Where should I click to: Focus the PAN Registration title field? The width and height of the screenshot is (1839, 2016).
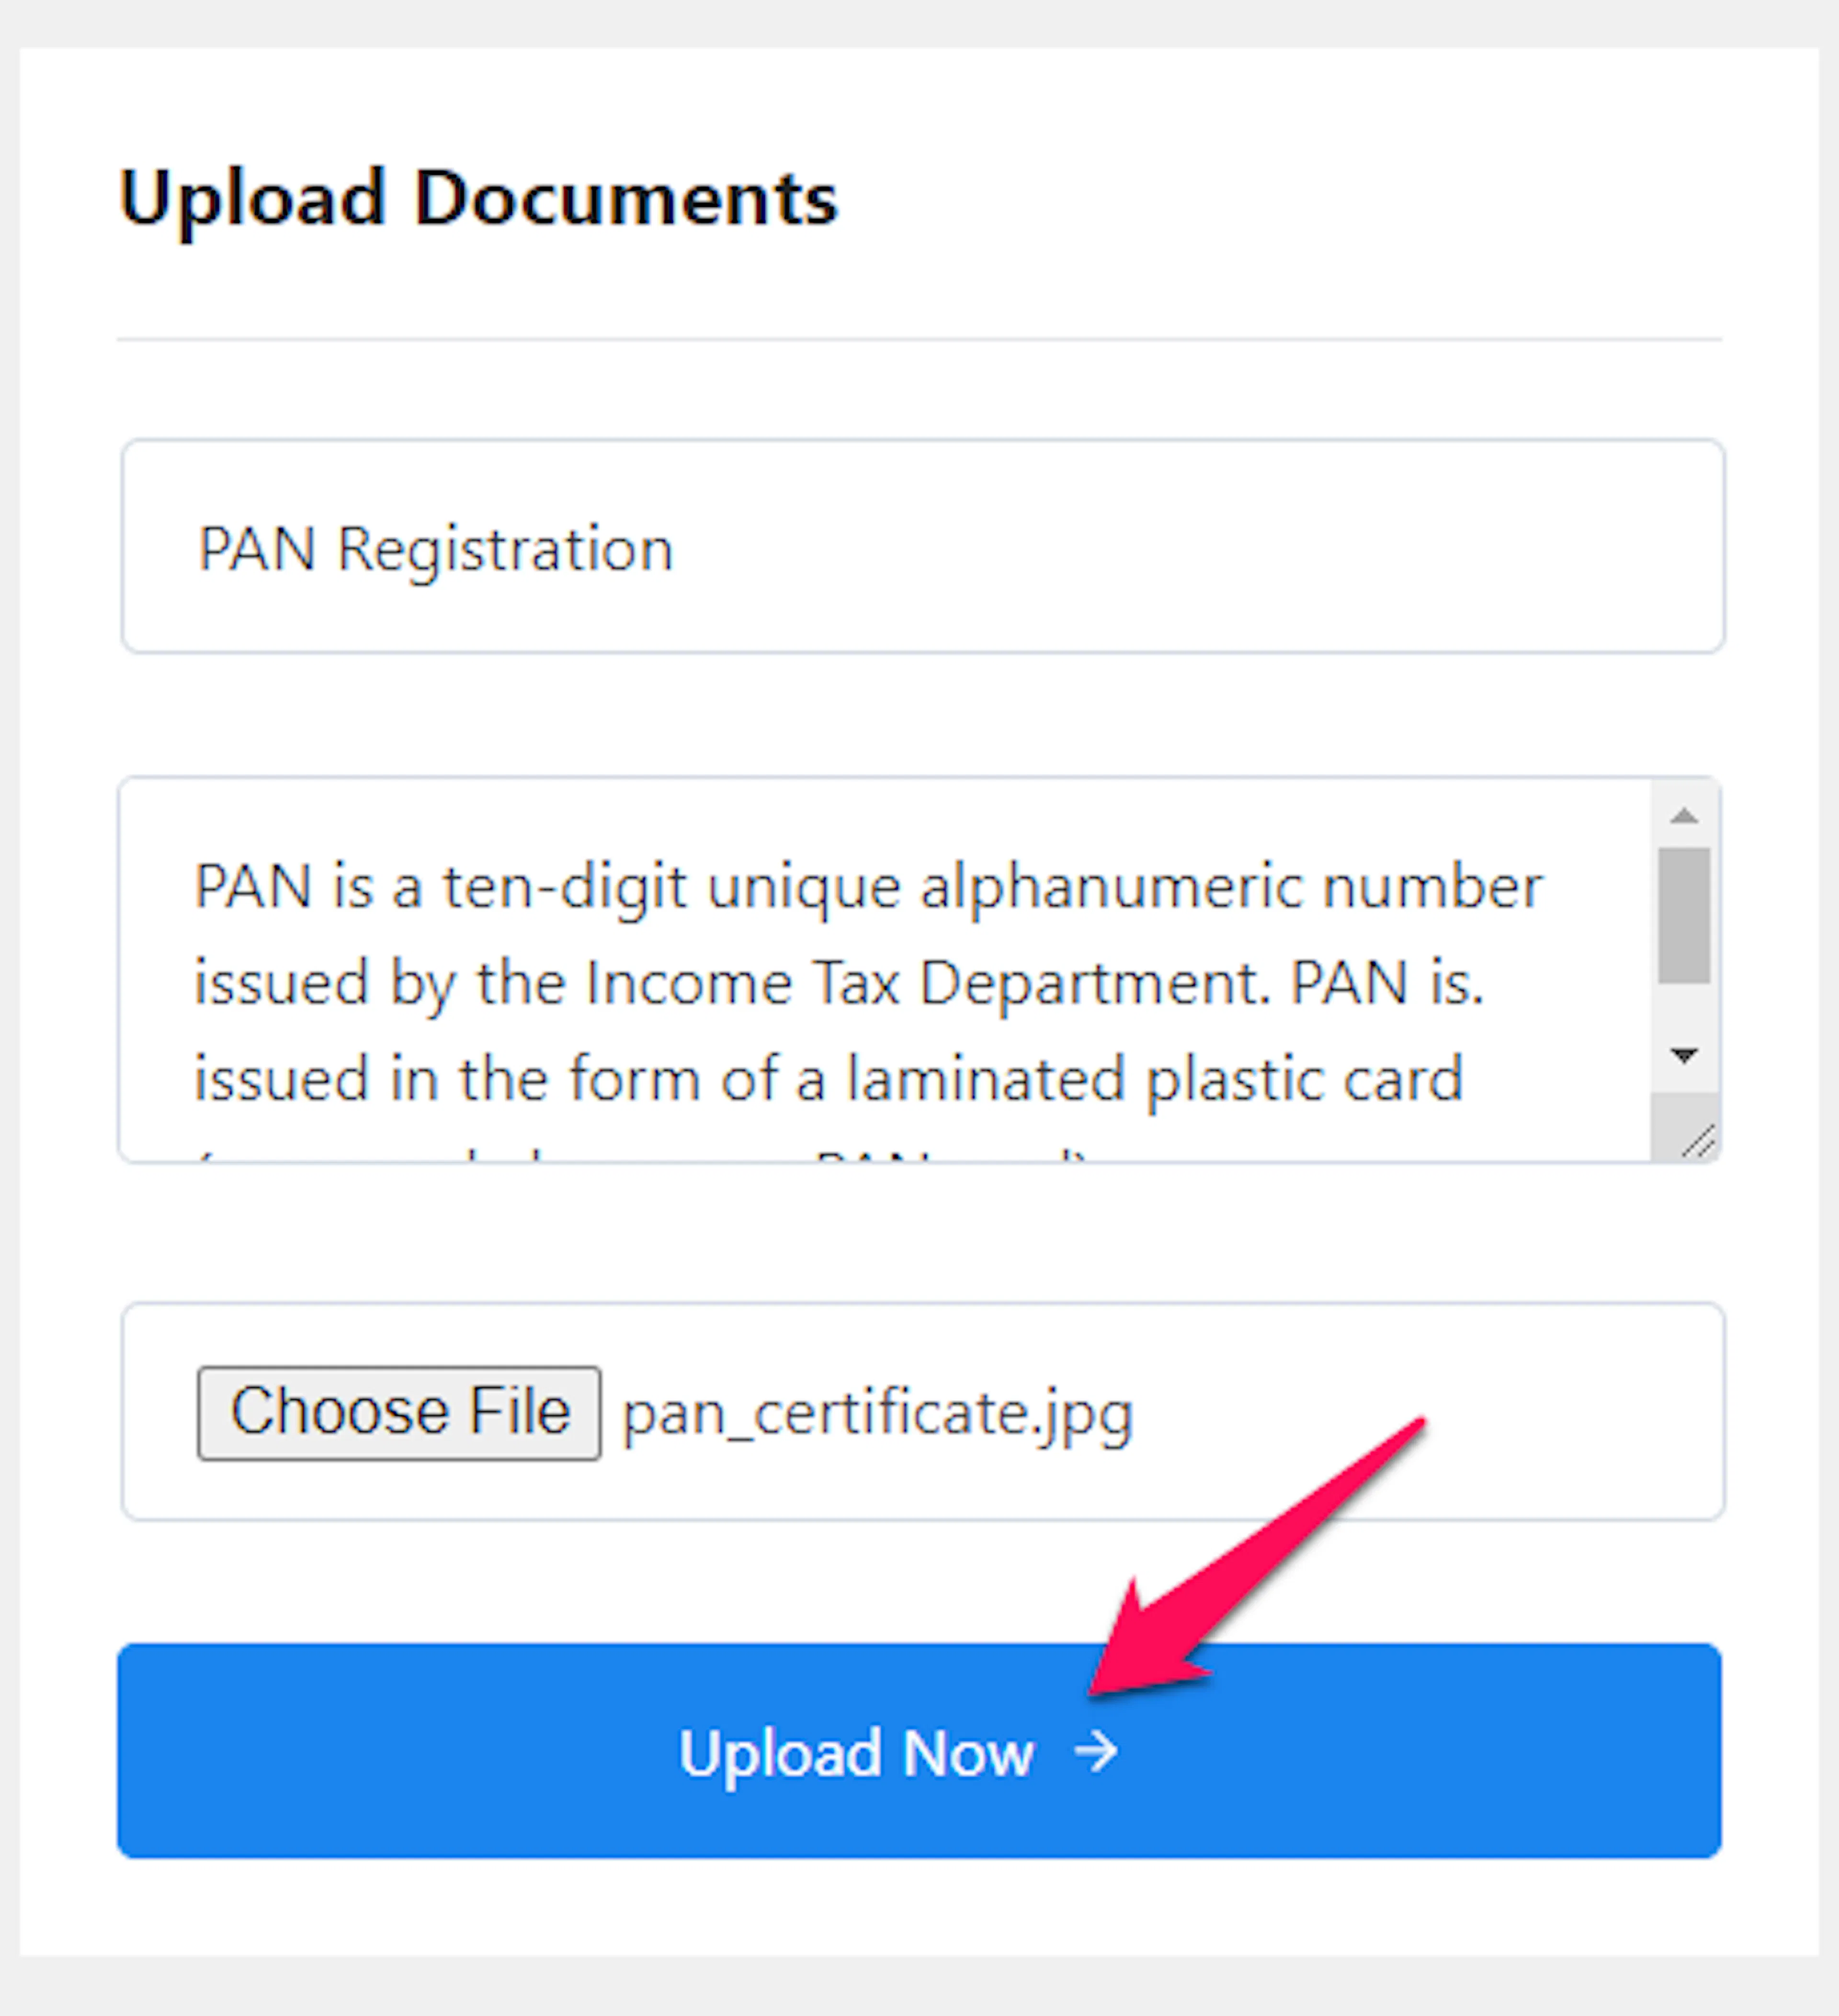[922, 546]
